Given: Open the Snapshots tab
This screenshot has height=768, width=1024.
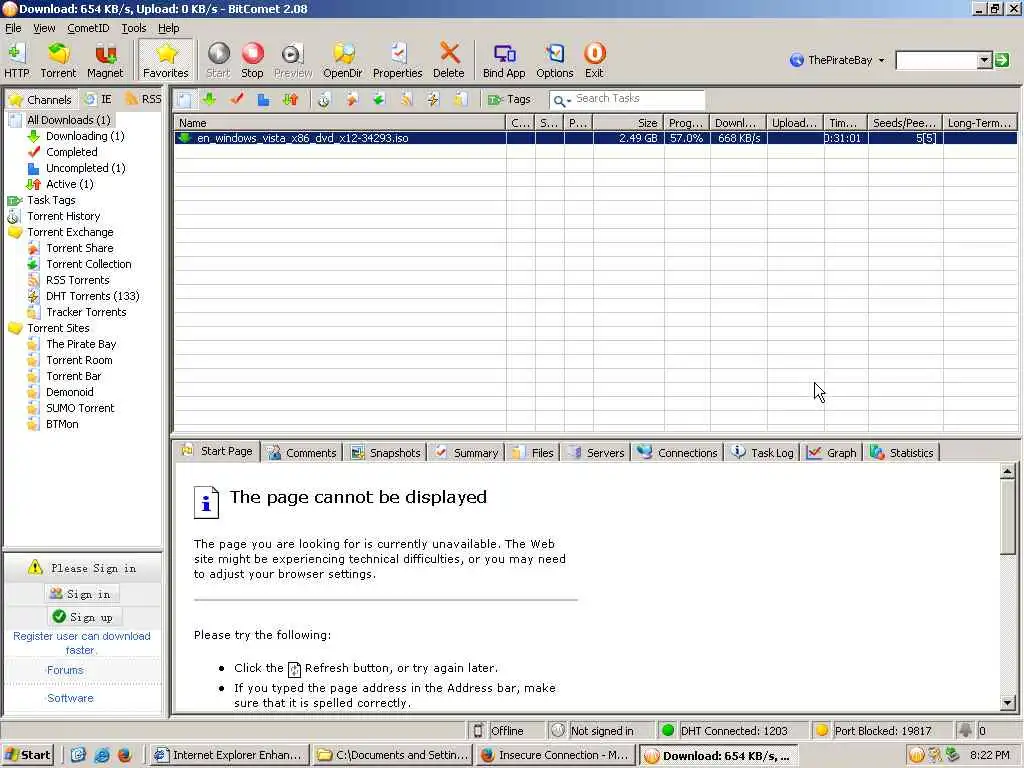Looking at the screenshot, I should coord(385,453).
